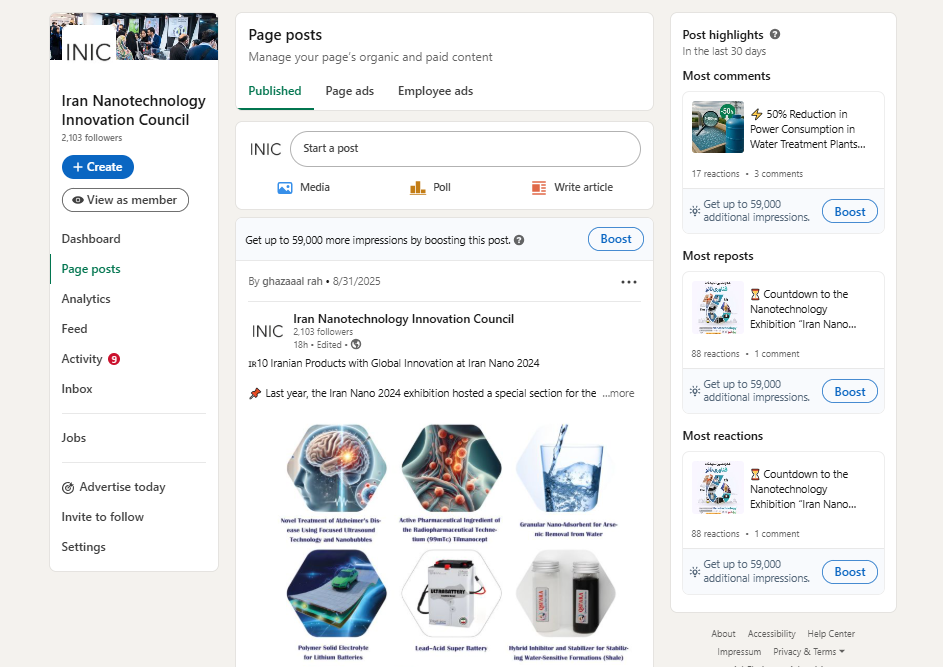Open Analytics in the left sidebar
Viewport: 943px width, 667px height.
[86, 299]
